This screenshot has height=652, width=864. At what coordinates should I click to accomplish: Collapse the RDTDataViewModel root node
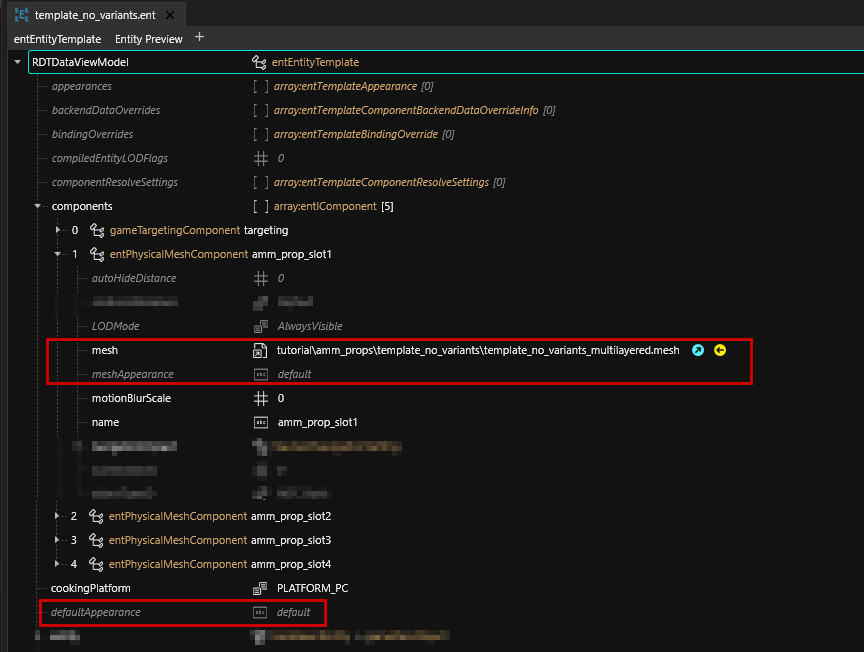pos(18,62)
